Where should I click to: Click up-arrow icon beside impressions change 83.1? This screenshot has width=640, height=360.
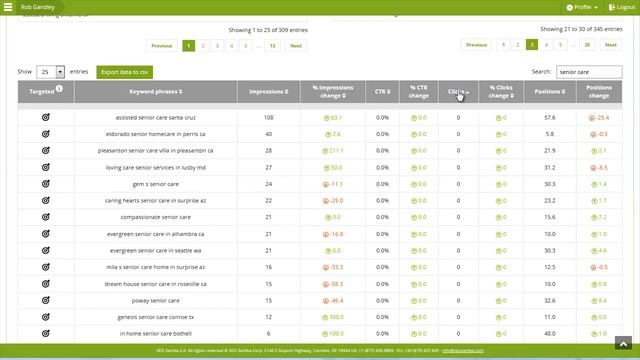[327, 118]
